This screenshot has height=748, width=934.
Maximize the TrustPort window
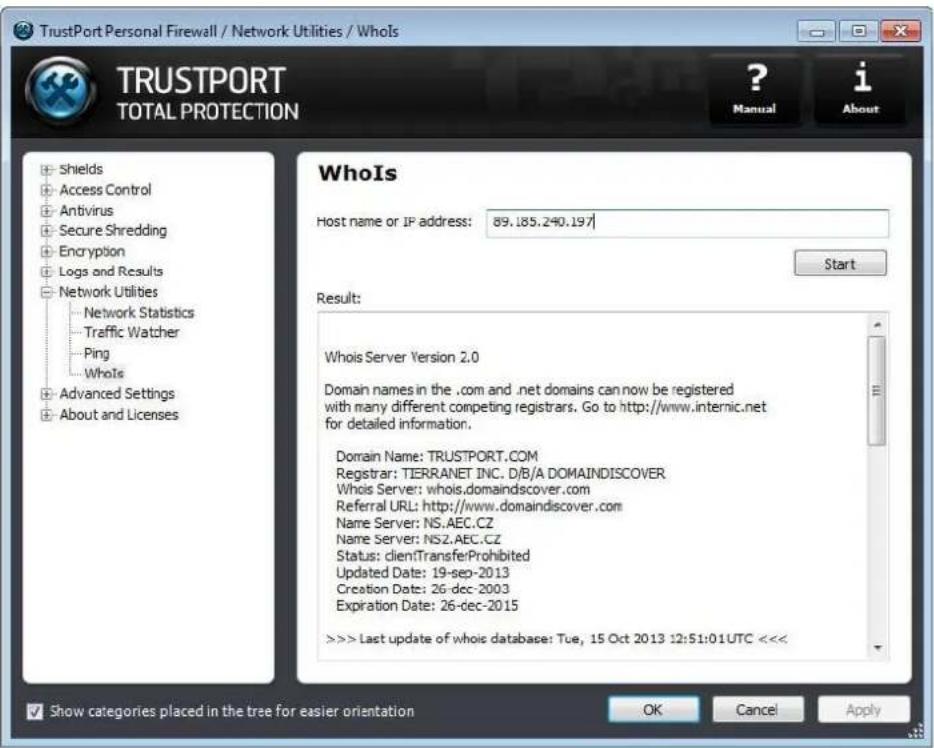pos(858,31)
